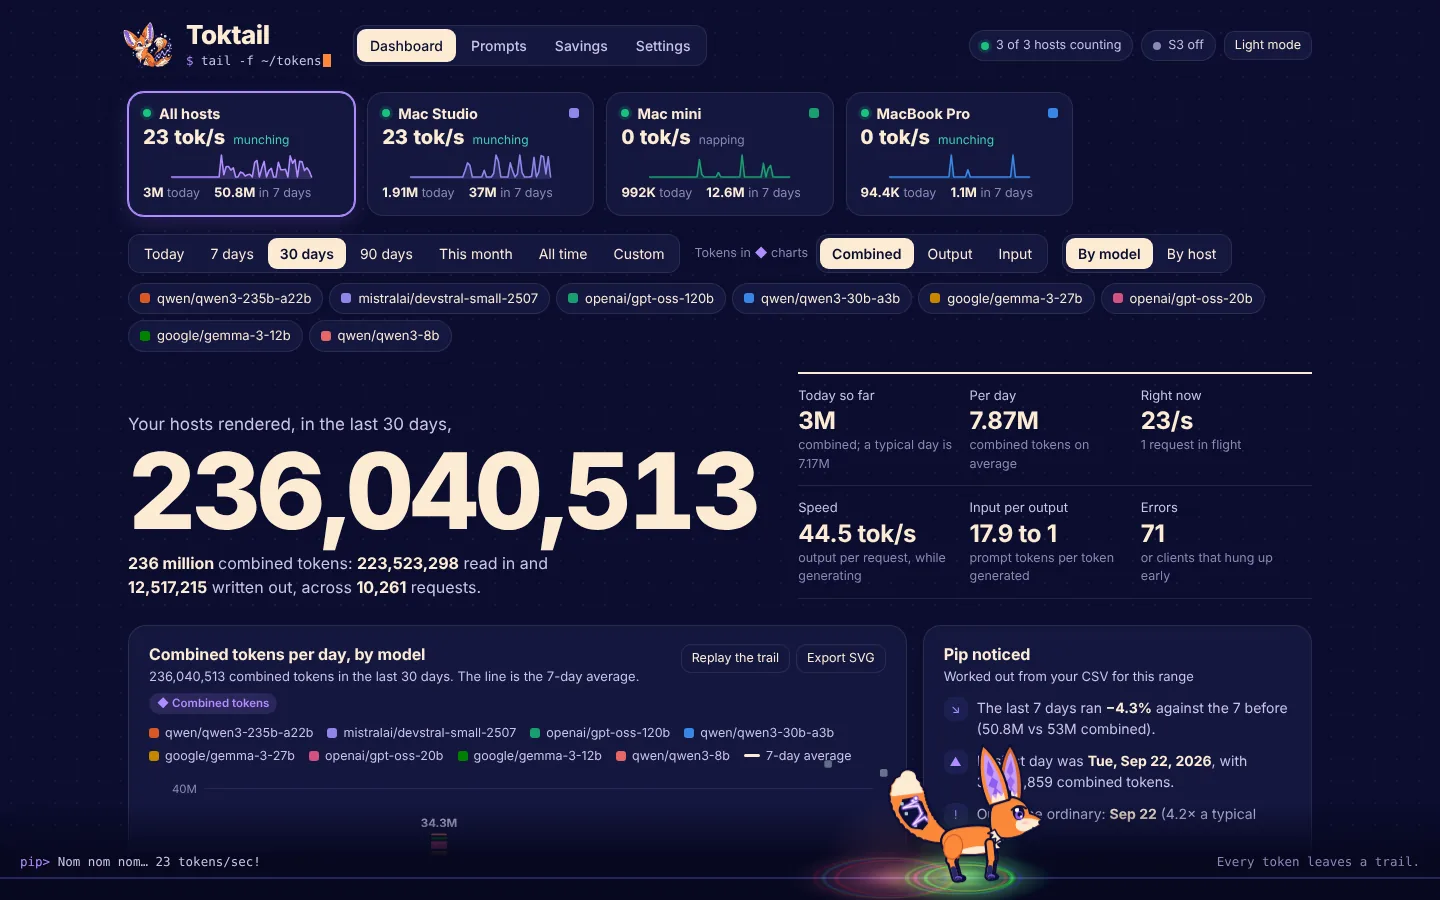Viewport: 1440px width, 900px height.
Task: Show Output tokens in charts
Action: 950,254
